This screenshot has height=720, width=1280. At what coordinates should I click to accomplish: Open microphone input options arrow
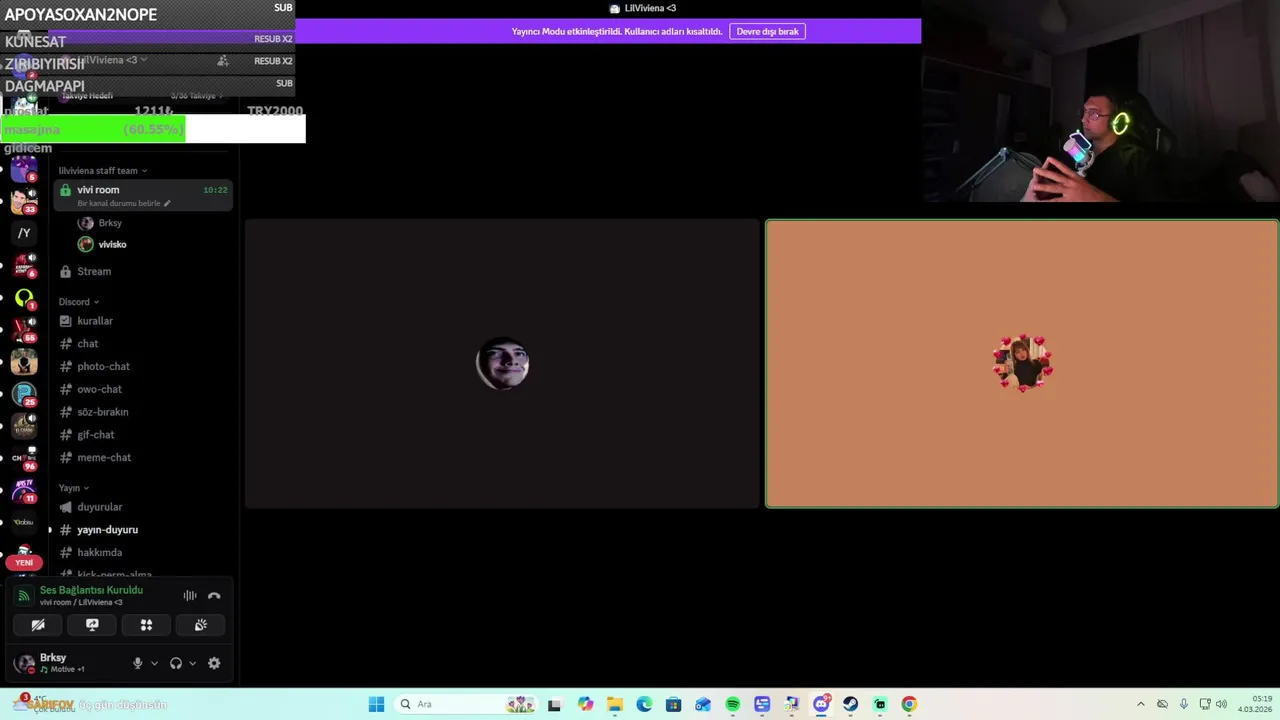(154, 663)
